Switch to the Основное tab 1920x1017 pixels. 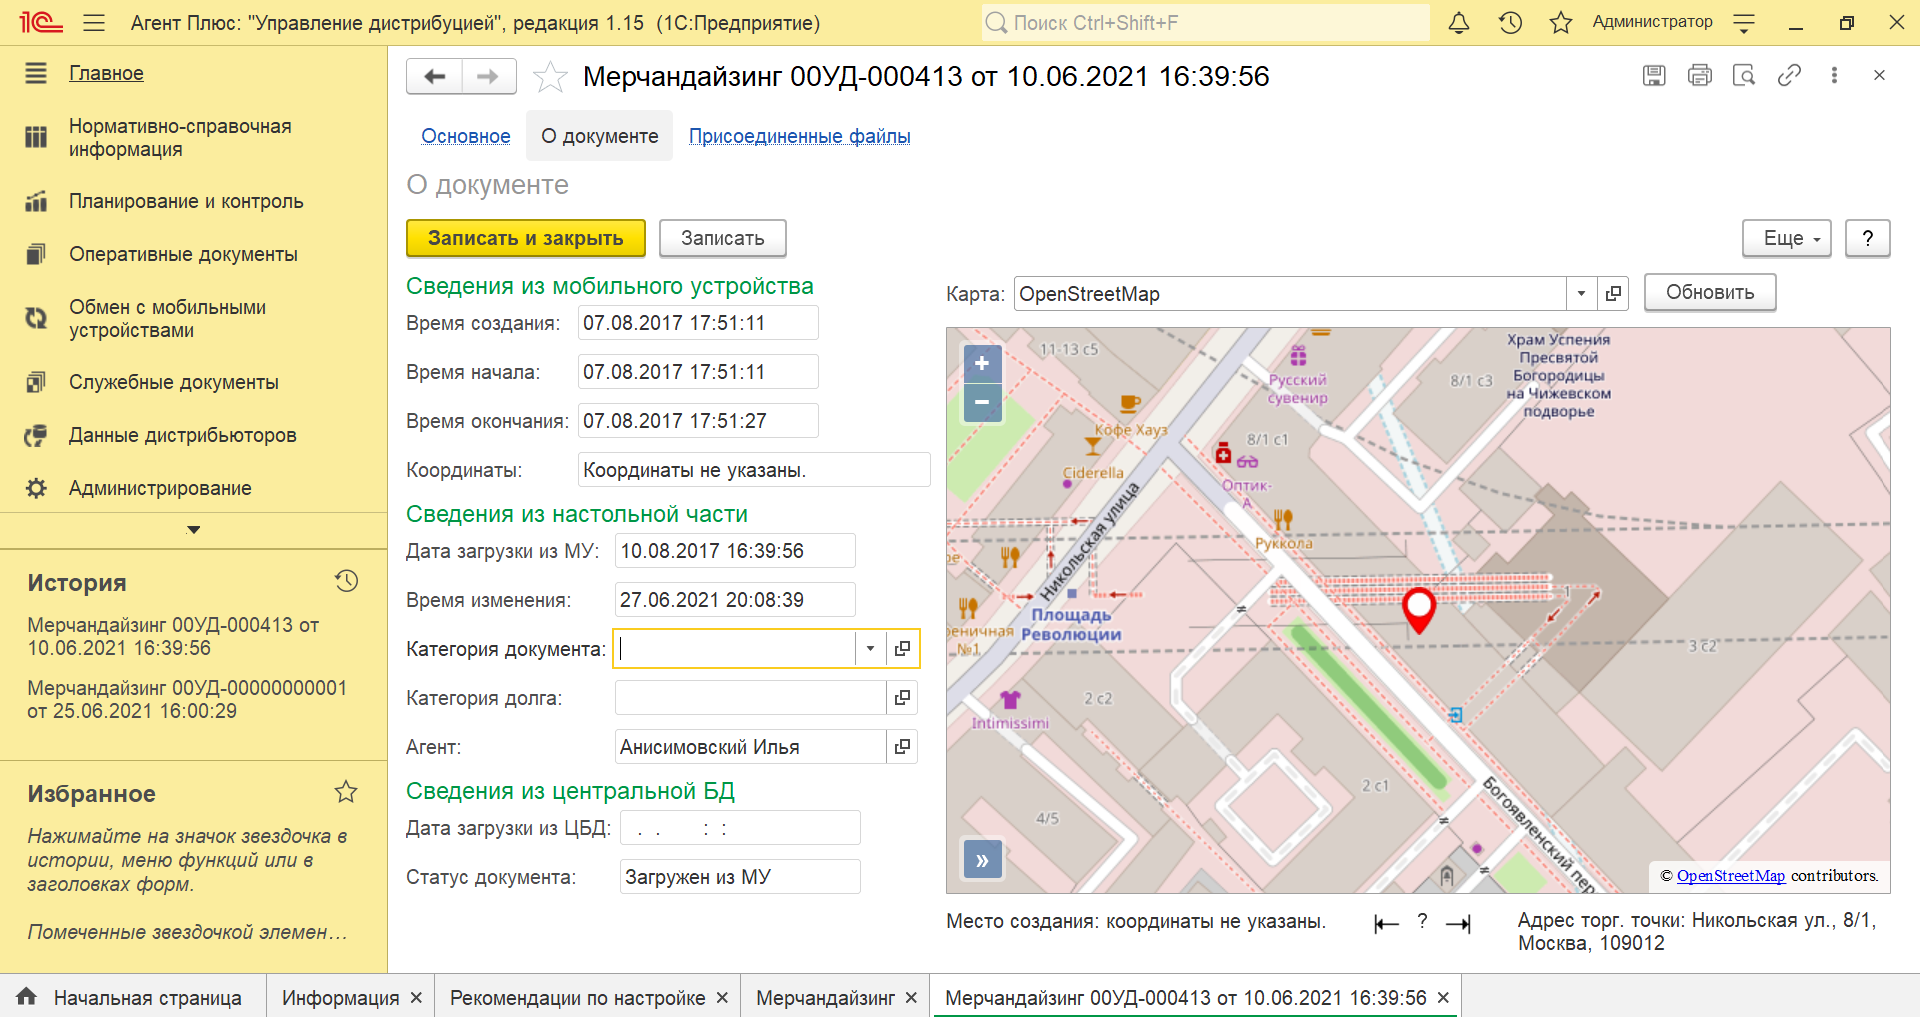466,136
